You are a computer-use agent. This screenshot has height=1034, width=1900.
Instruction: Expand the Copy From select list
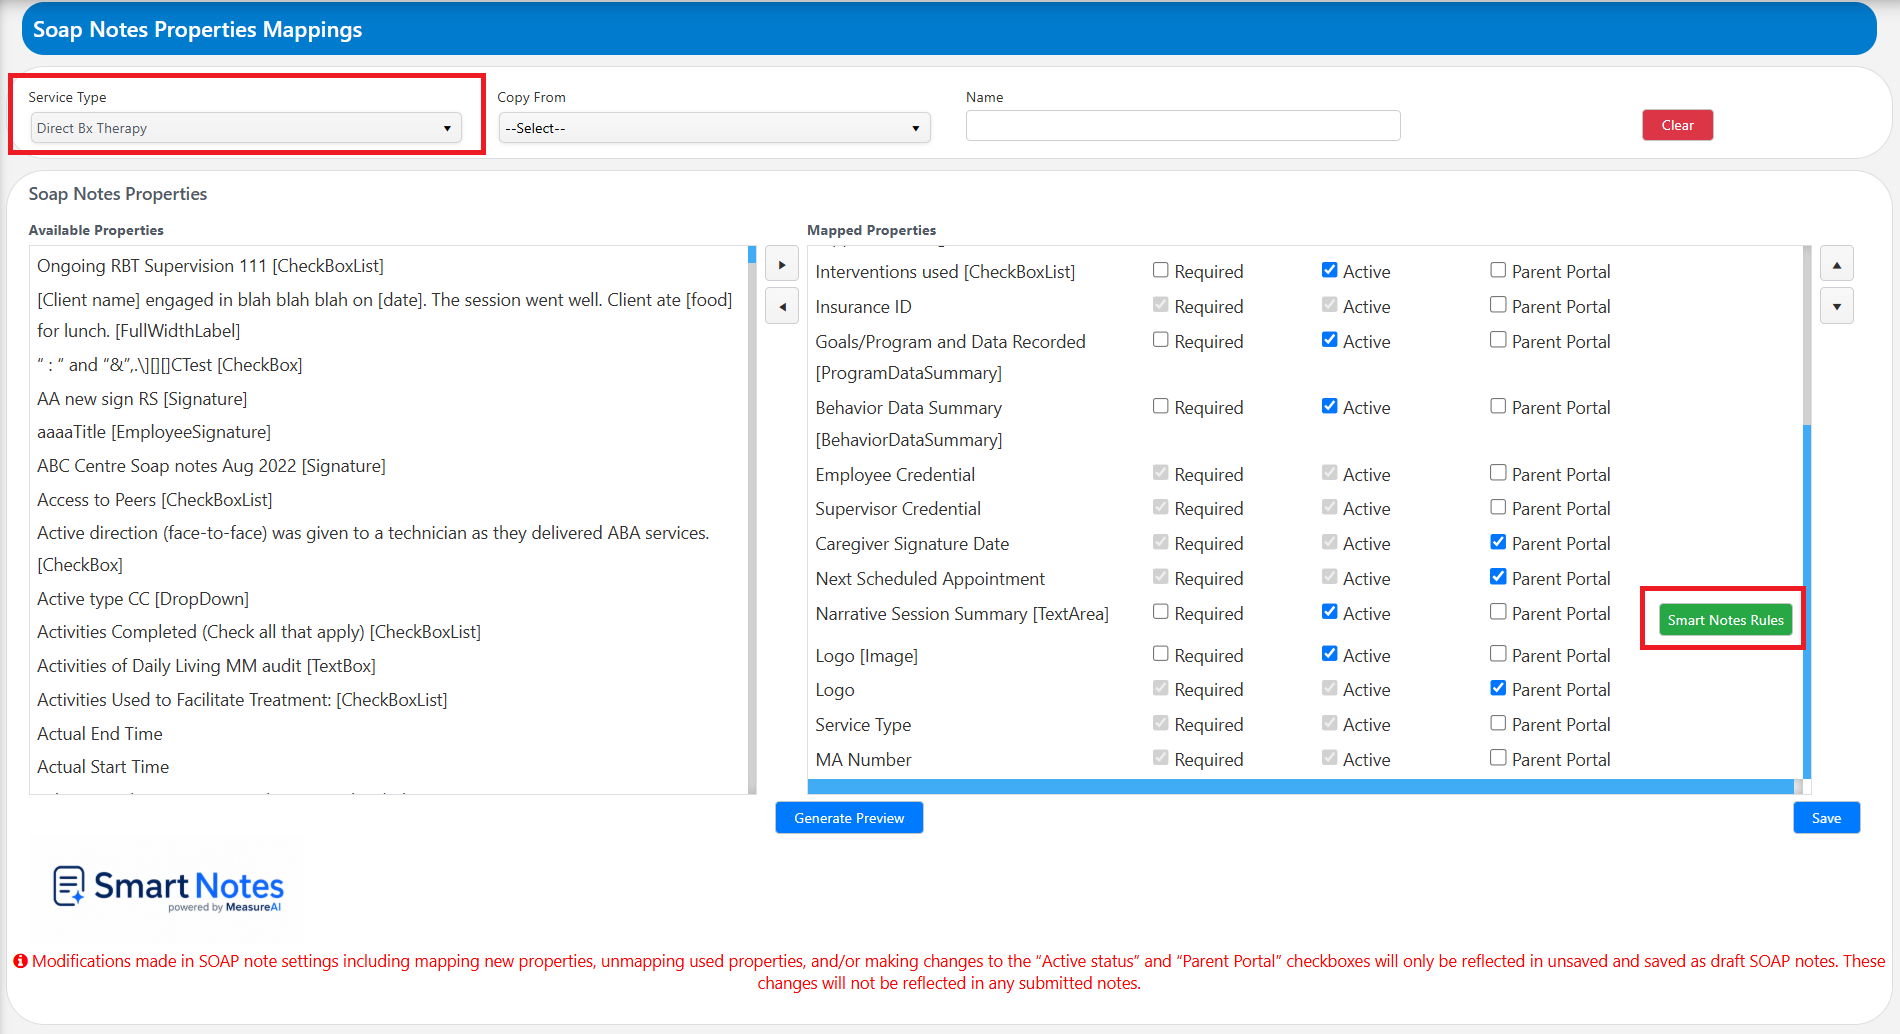(714, 128)
